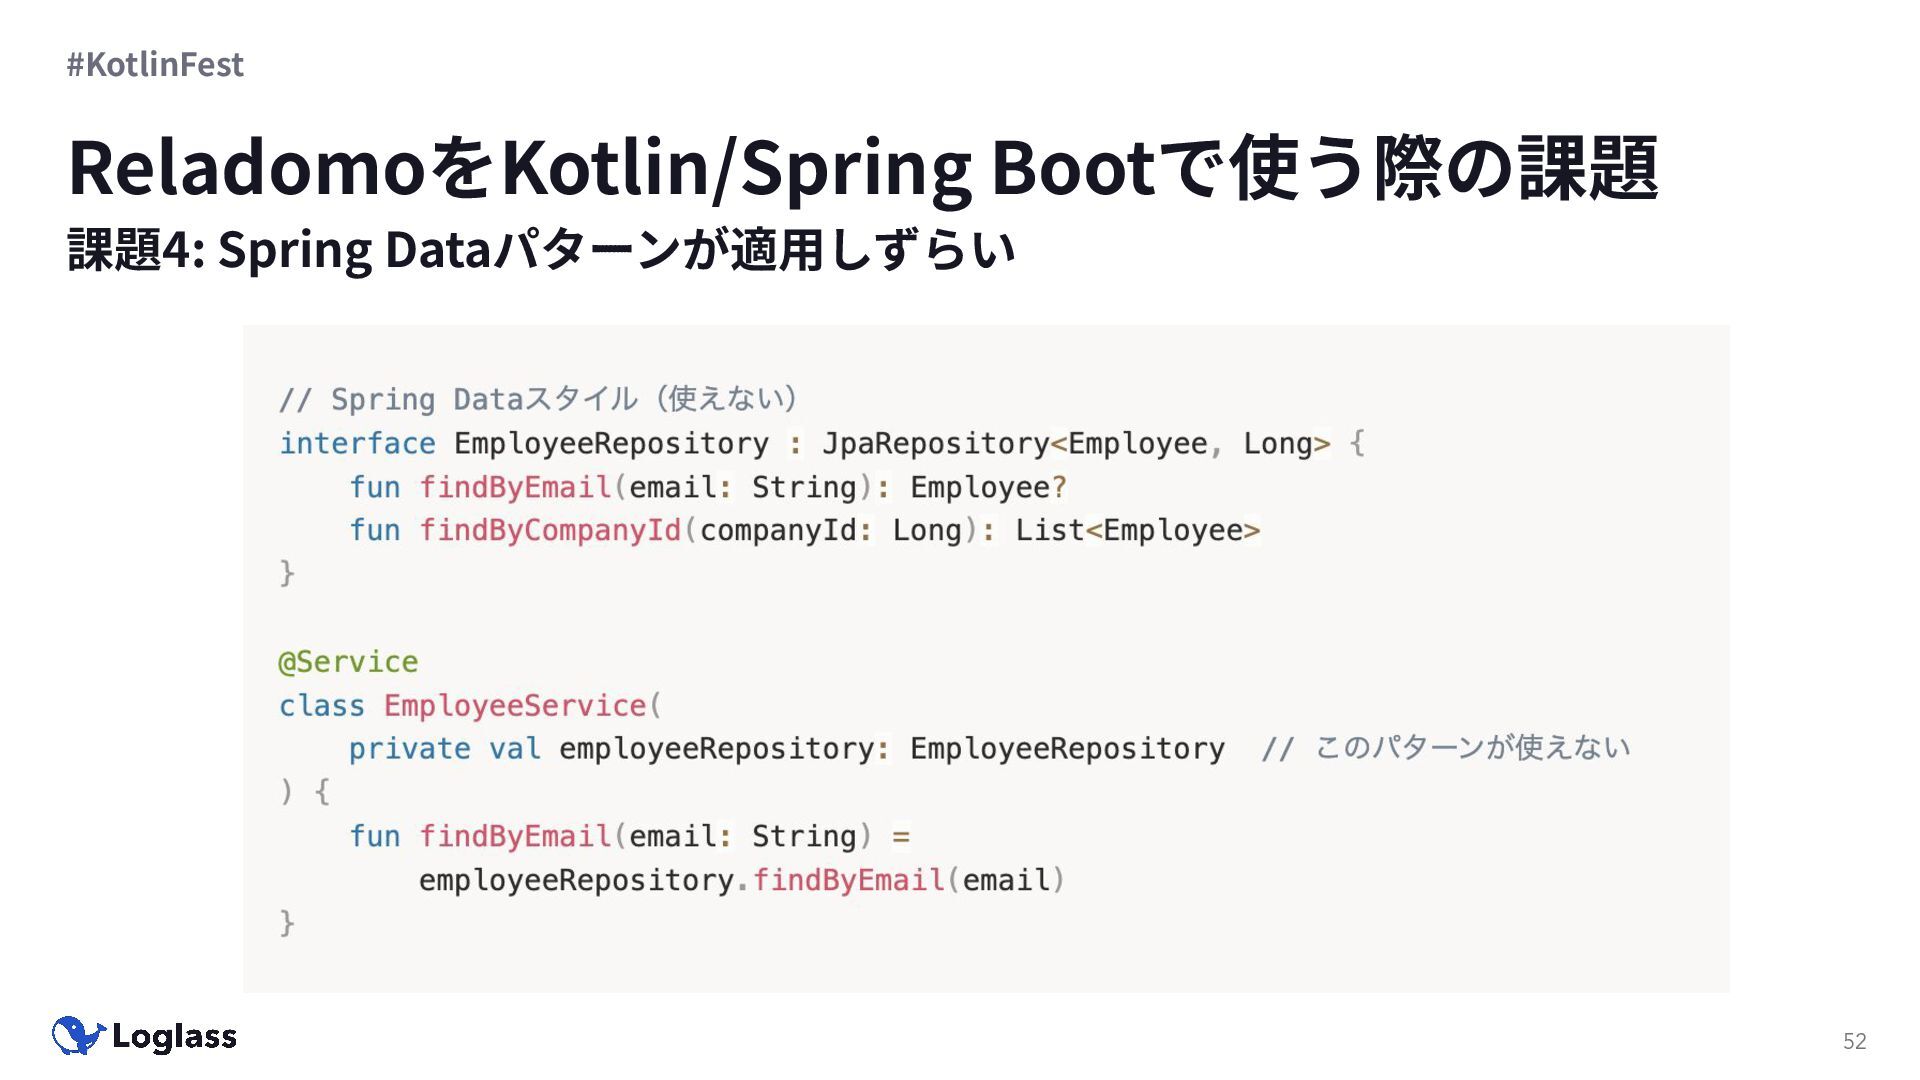Click the slide page number 52
Viewport: 1920px width, 1080px height.
coord(1854,1041)
